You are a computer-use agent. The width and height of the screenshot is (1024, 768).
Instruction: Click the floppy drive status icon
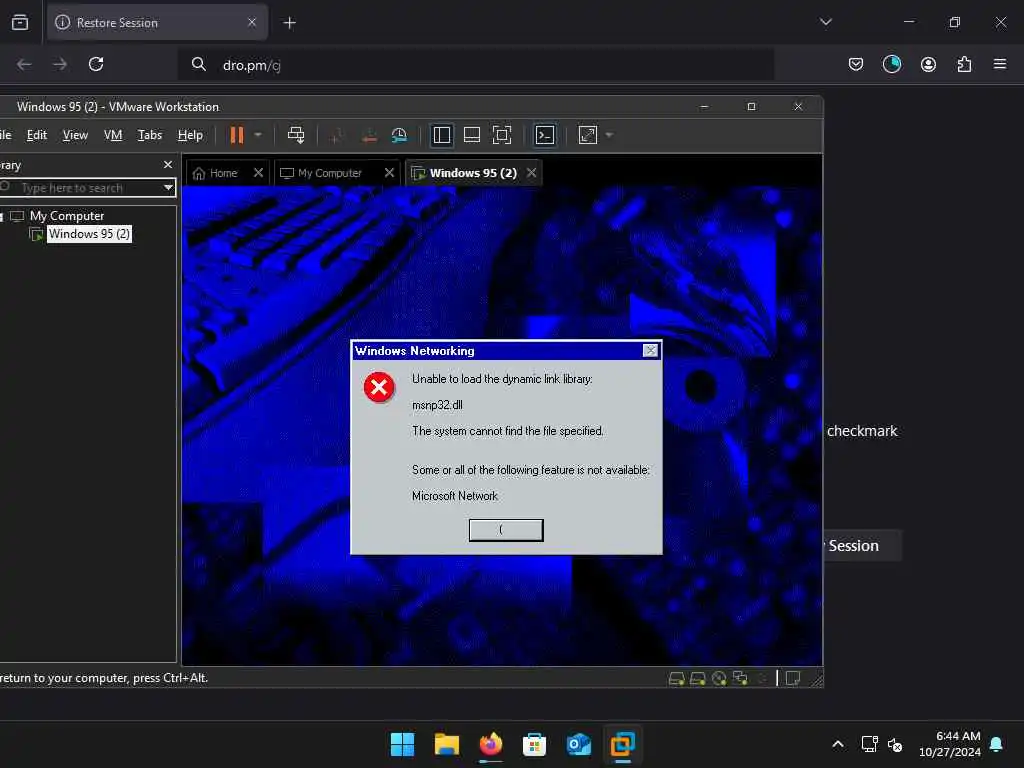point(697,679)
